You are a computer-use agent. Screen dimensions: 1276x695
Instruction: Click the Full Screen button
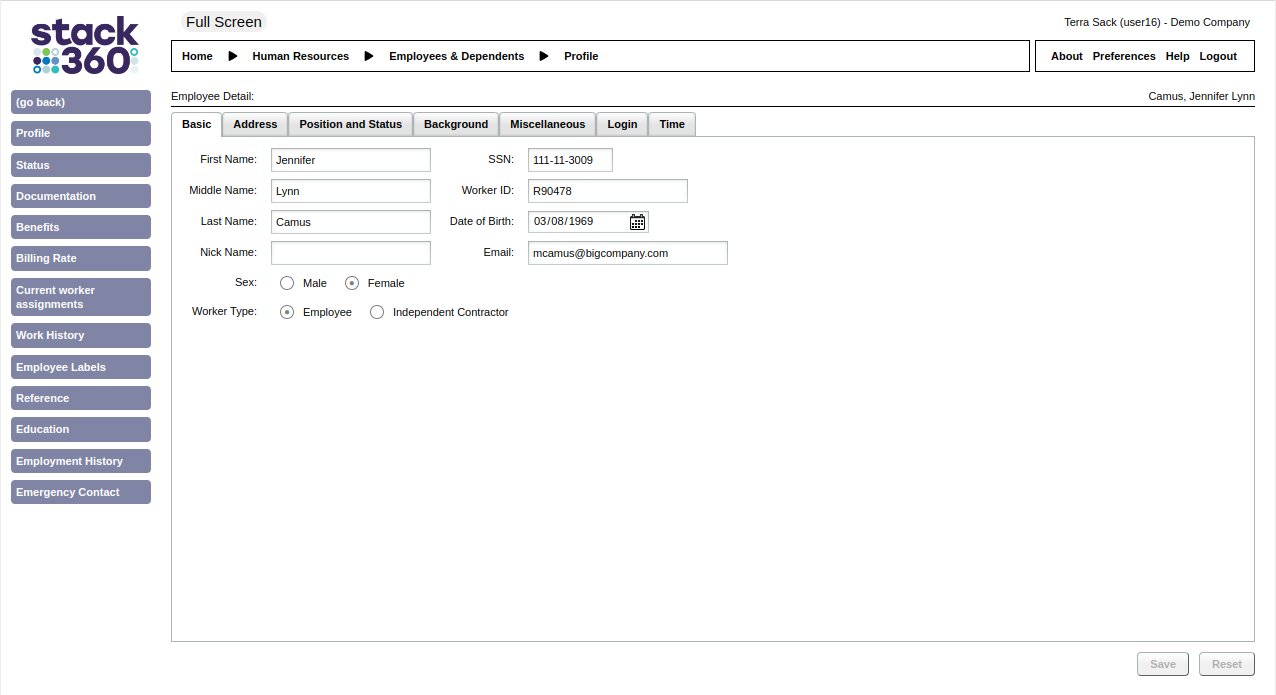224,22
